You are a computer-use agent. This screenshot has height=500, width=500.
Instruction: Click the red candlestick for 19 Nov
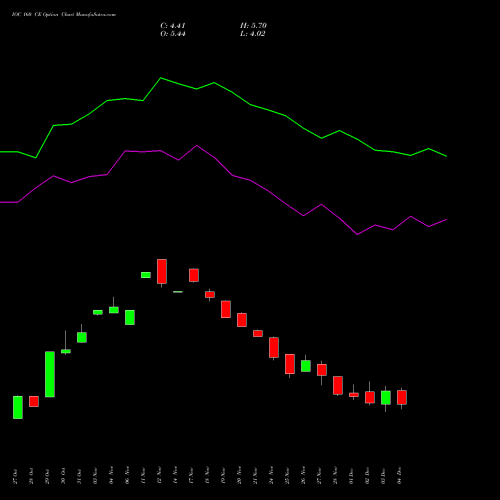[x=226, y=309]
